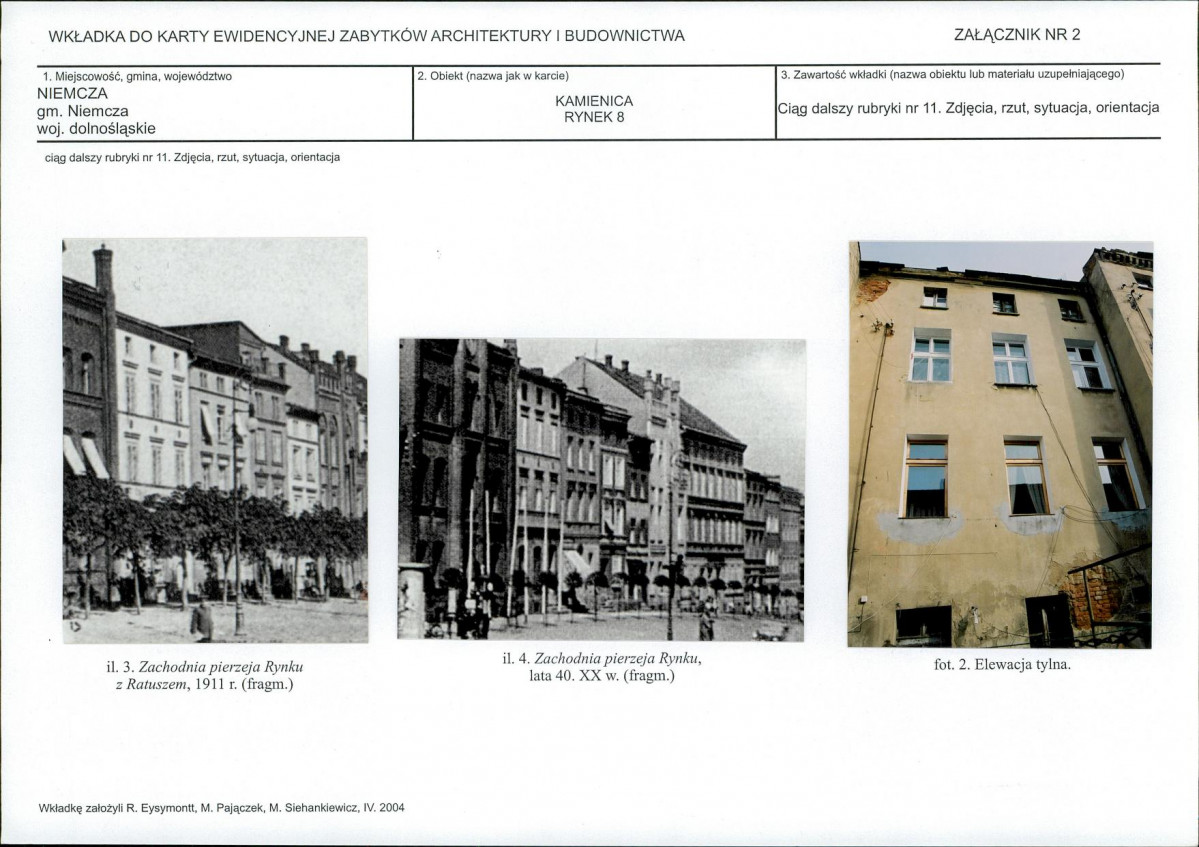
Task: Click the footer authors line 'Wkładkę założyli'
Action: coord(221,807)
